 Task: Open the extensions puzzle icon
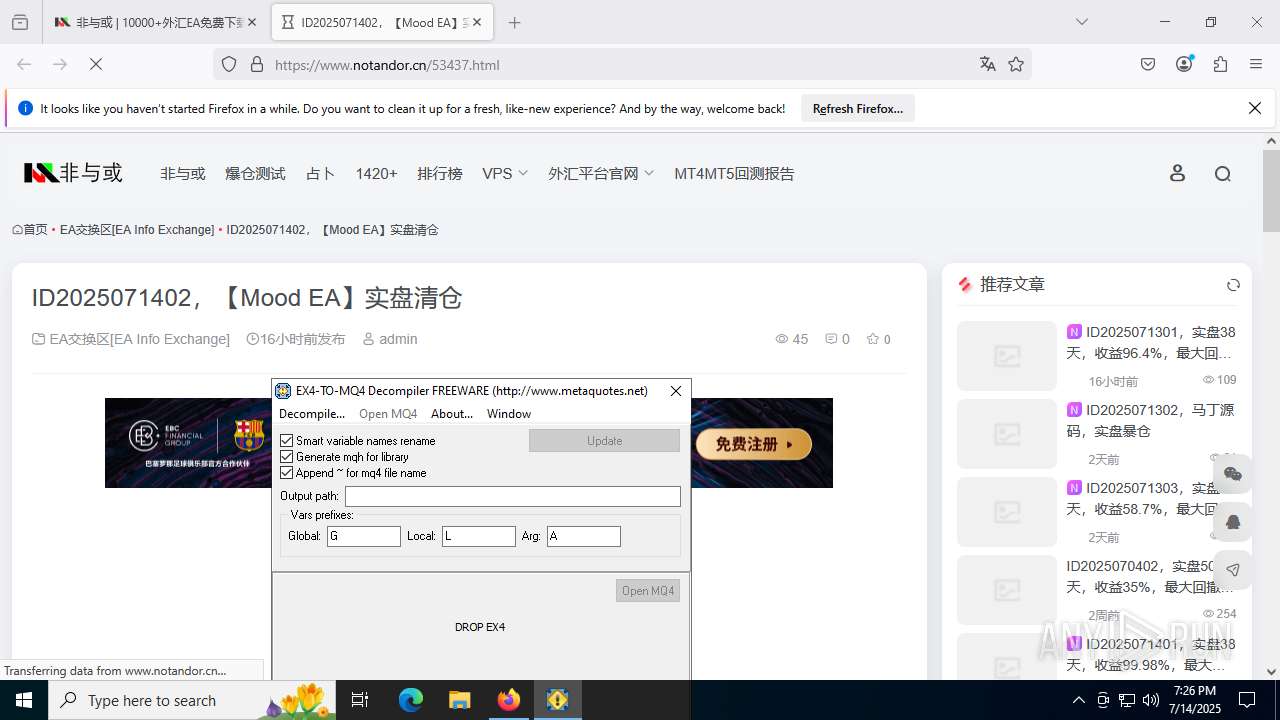point(1220,64)
